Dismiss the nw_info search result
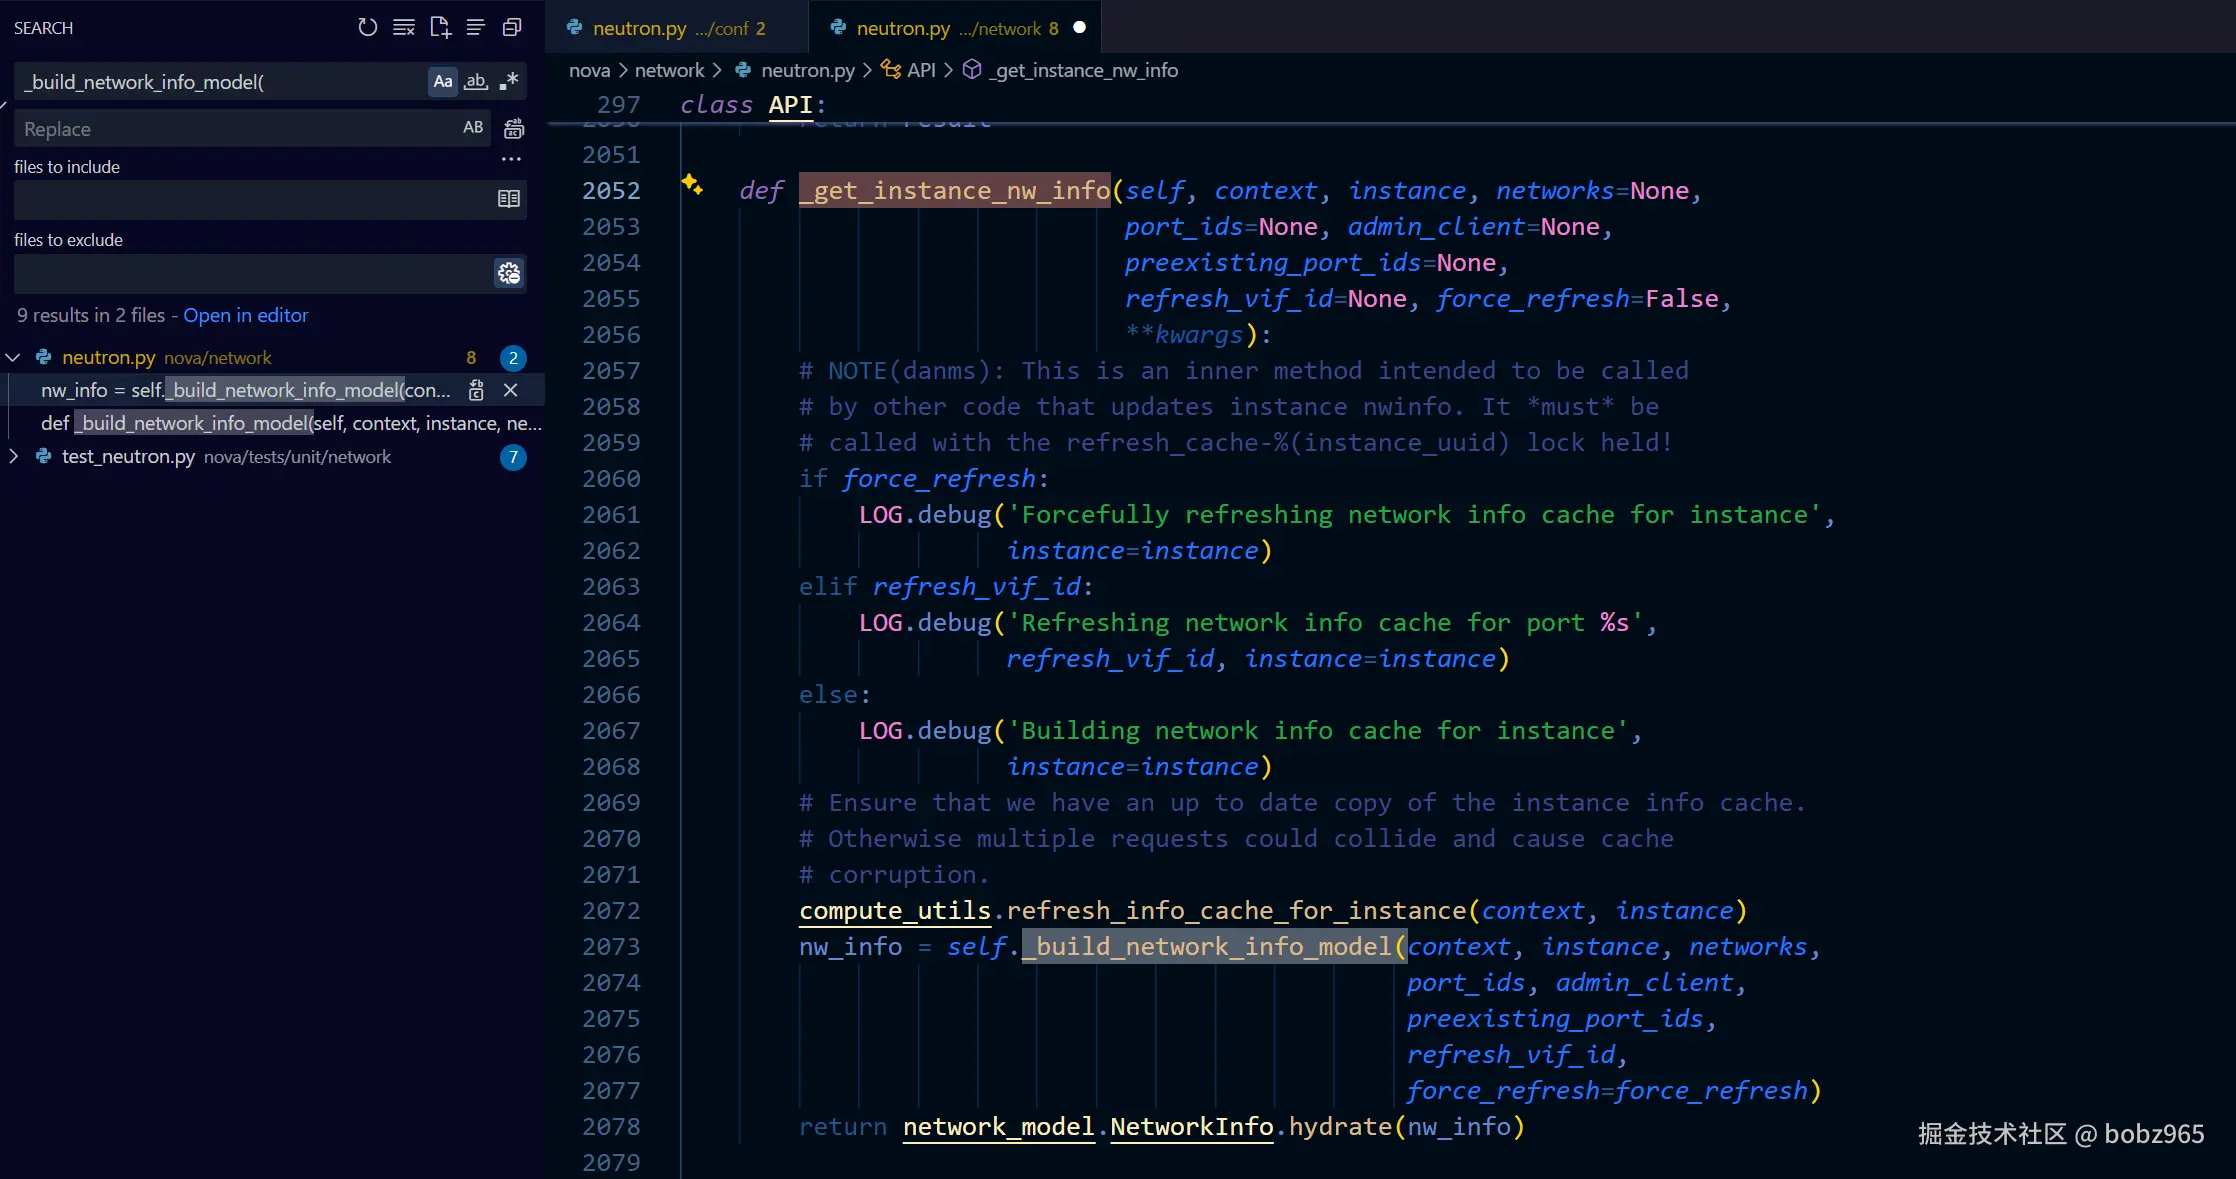Screen dimensions: 2236x1179 510,390
